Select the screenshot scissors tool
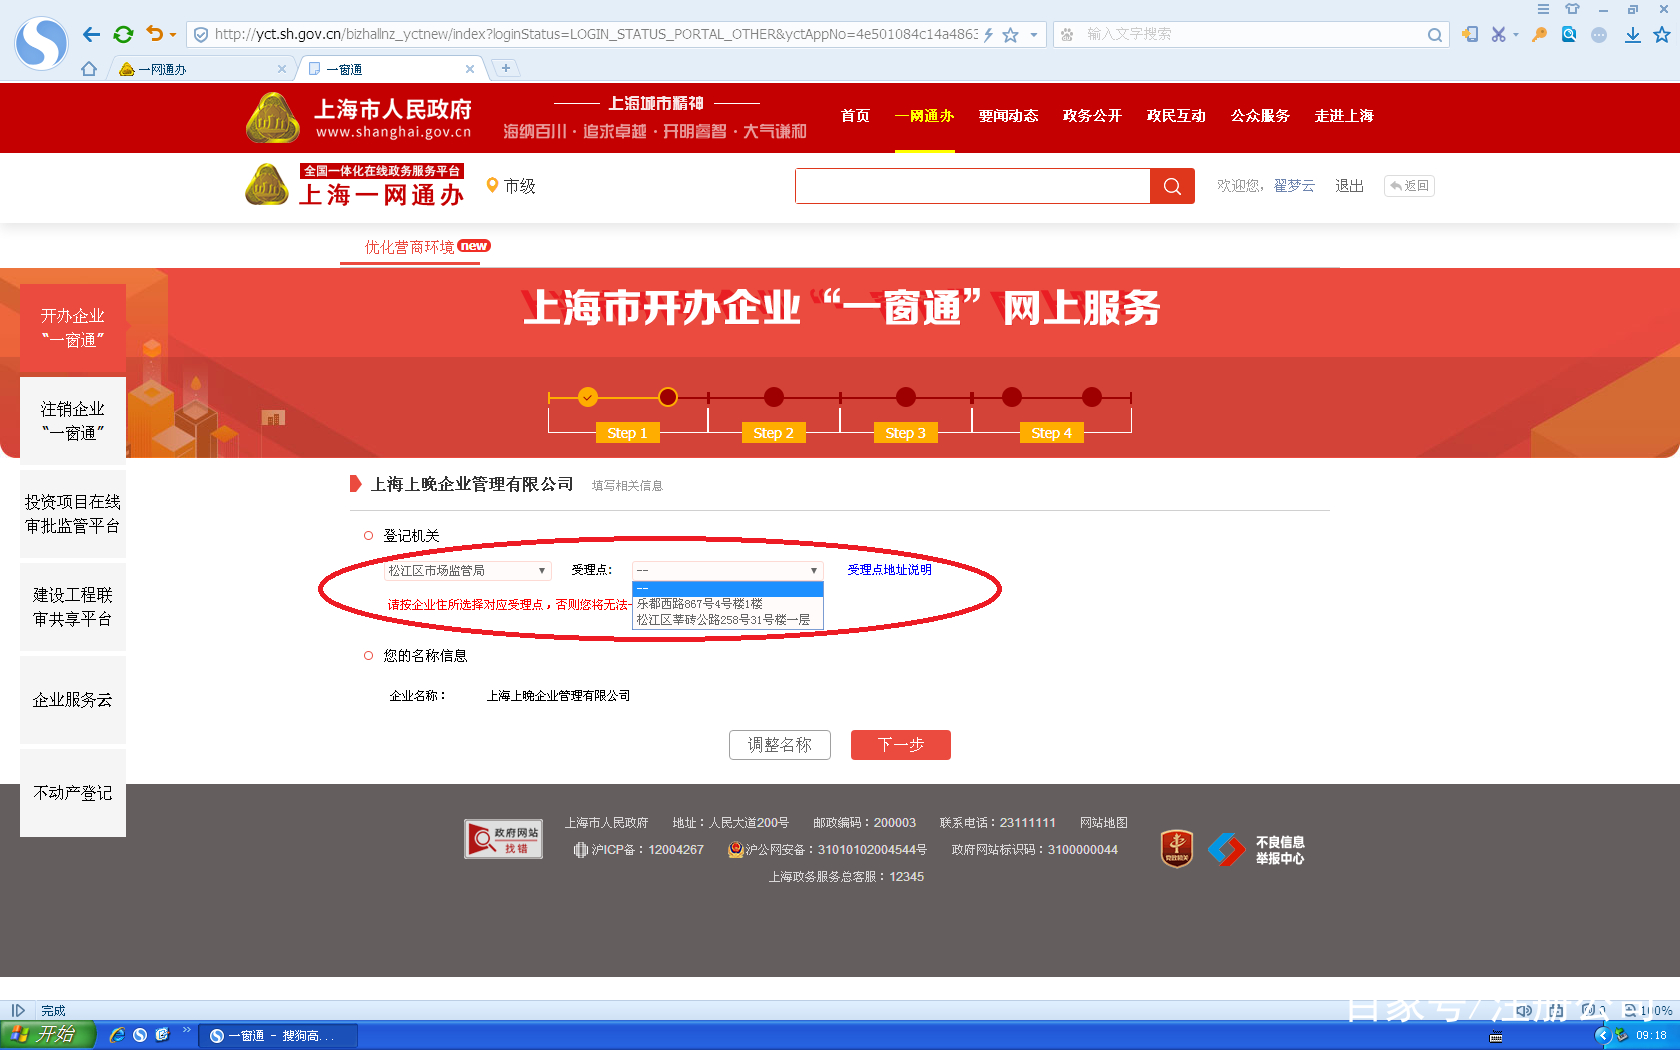1680x1050 pixels. tap(1498, 33)
